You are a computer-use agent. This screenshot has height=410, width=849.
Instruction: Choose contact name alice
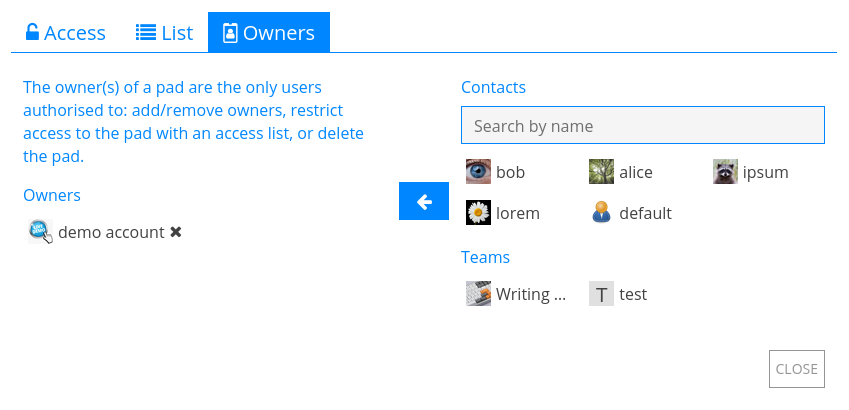point(636,172)
